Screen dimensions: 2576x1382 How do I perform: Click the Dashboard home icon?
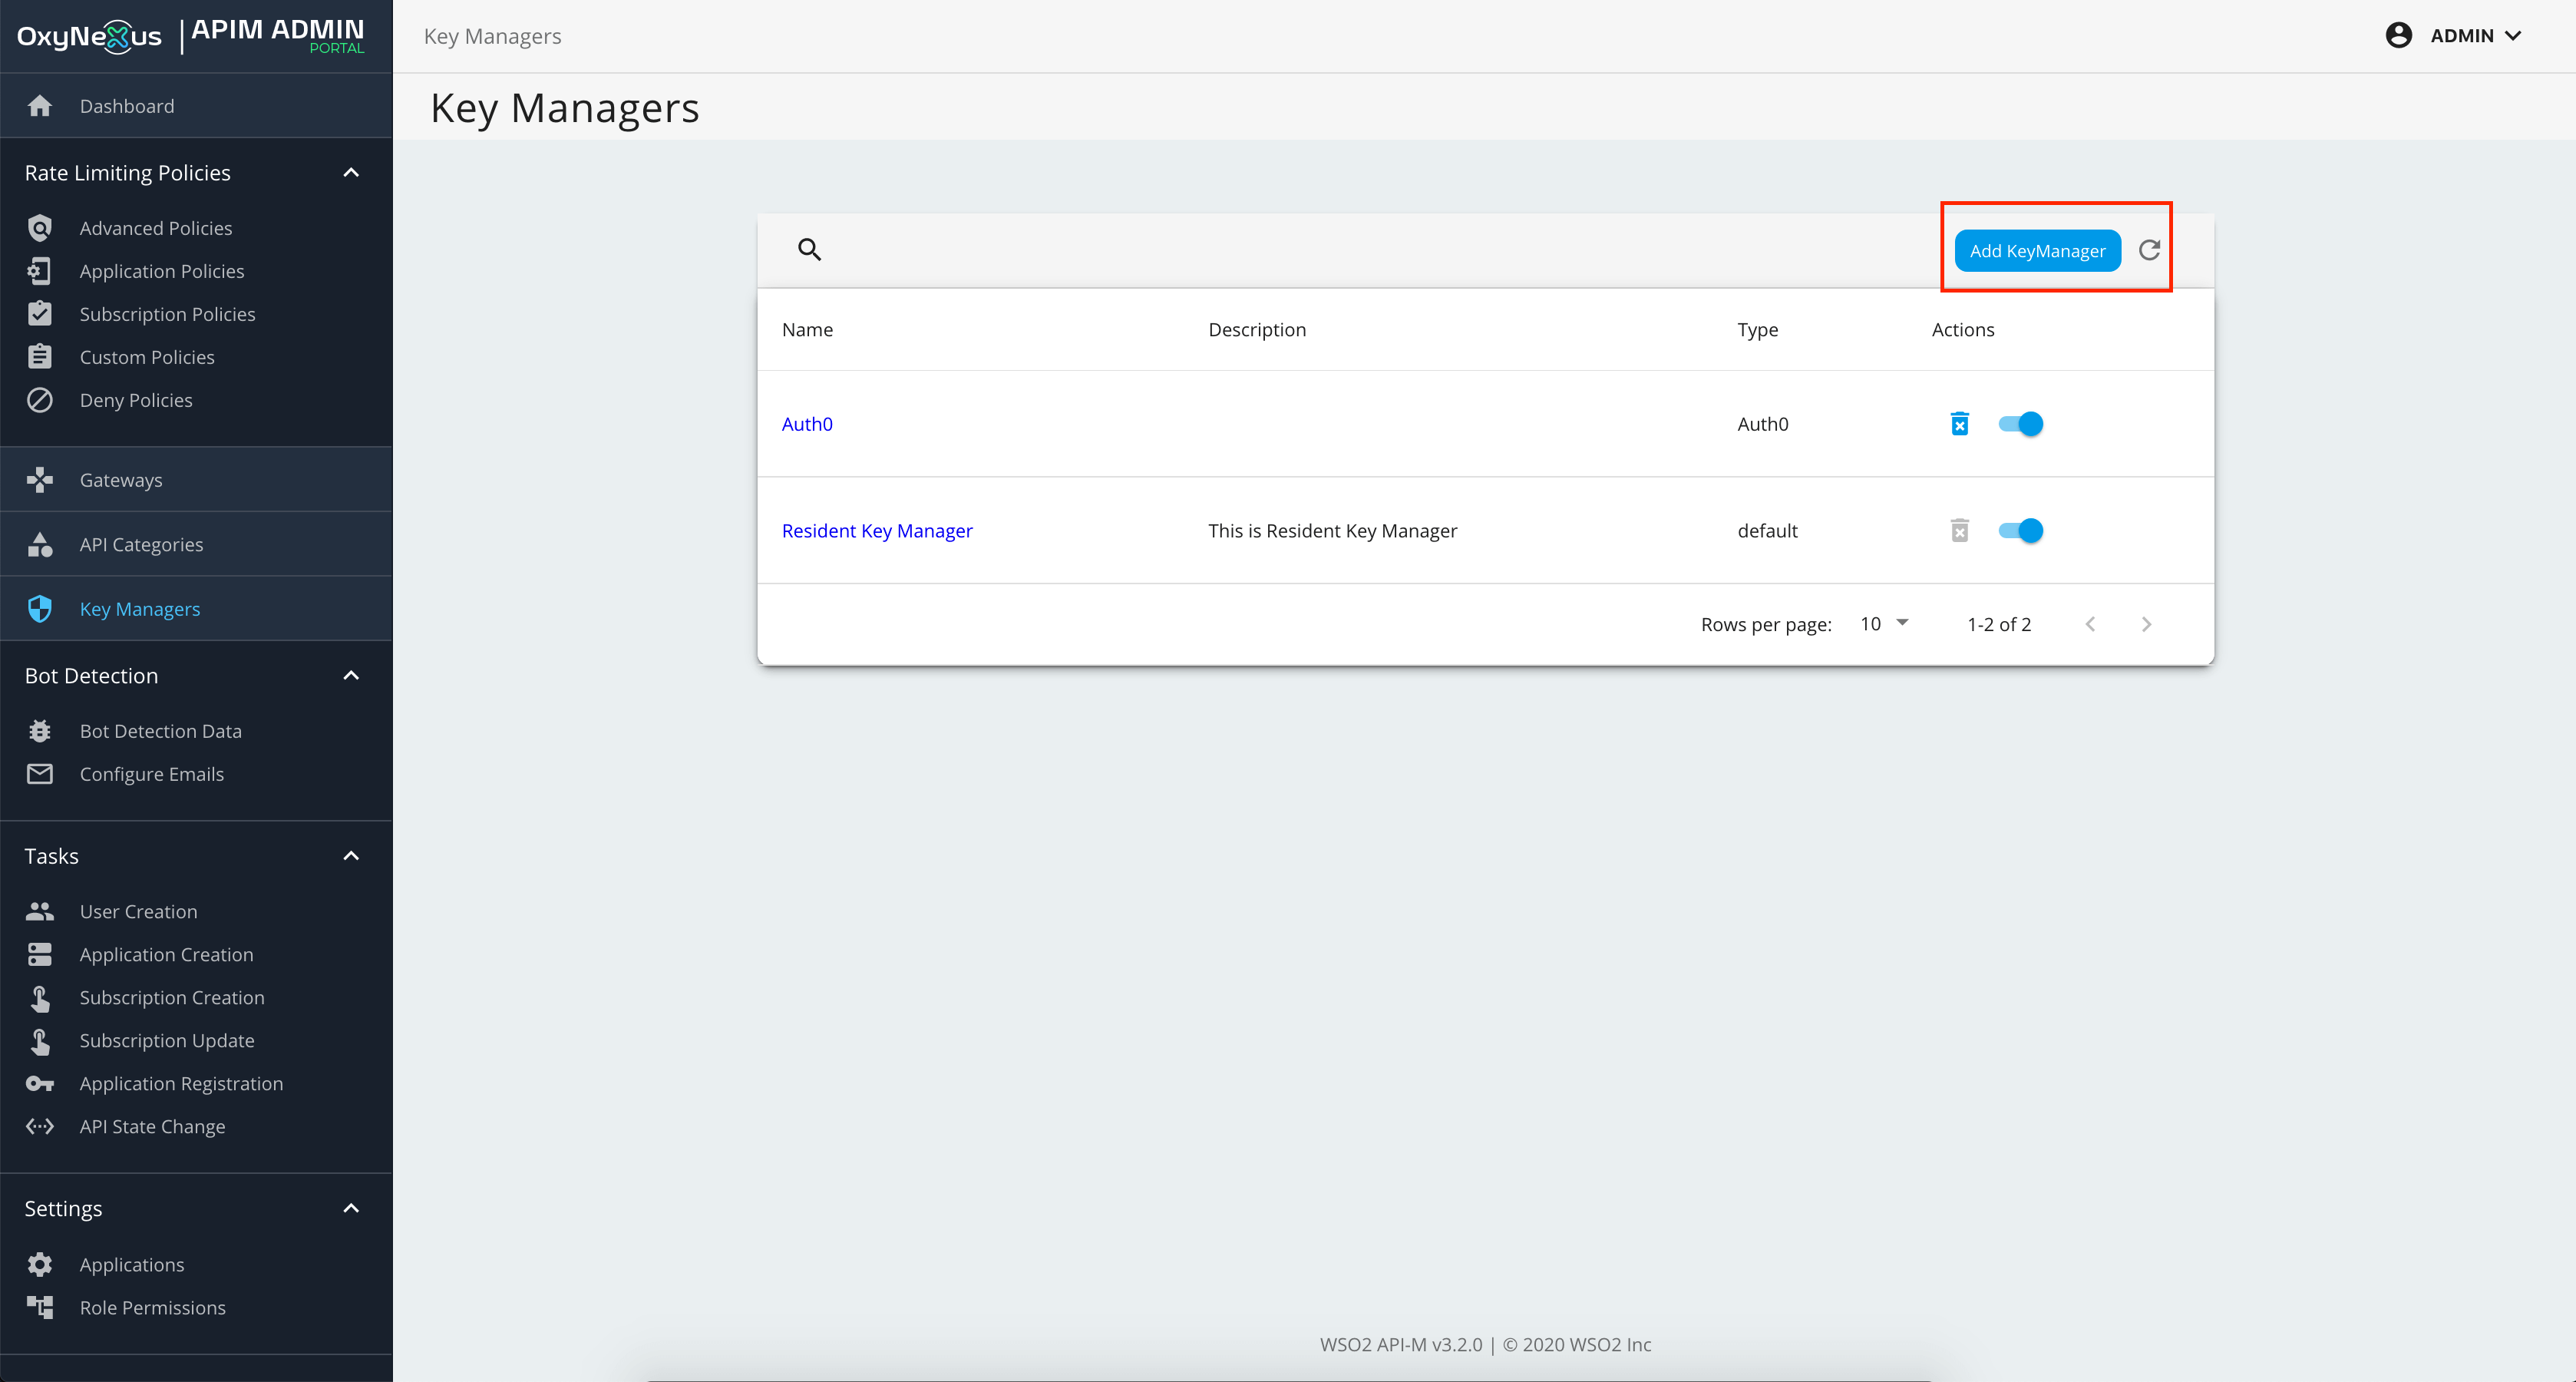coord(40,106)
